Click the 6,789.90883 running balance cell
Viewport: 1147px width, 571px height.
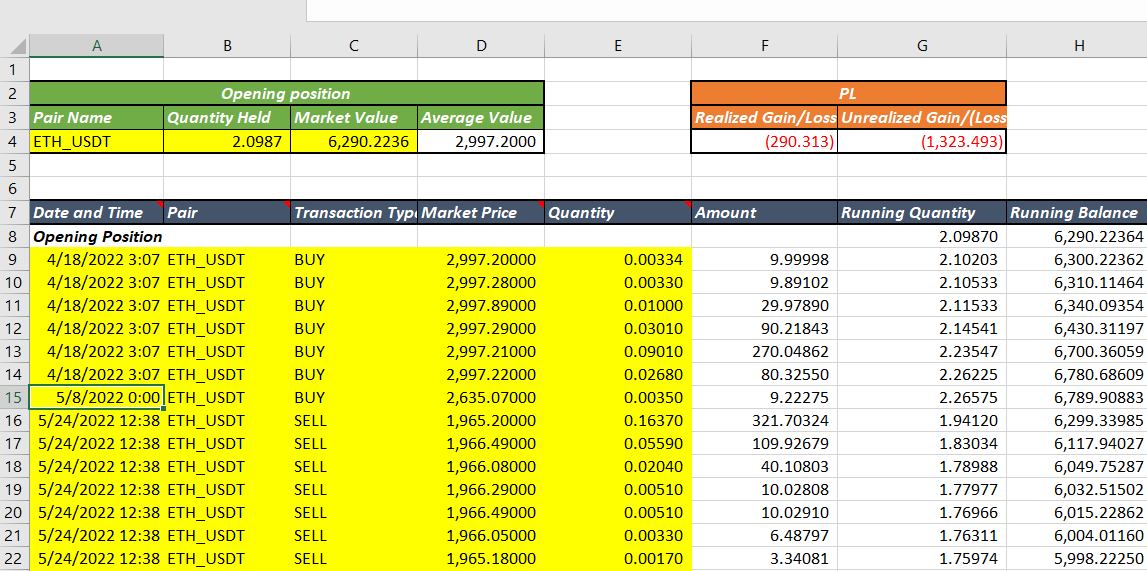1077,398
